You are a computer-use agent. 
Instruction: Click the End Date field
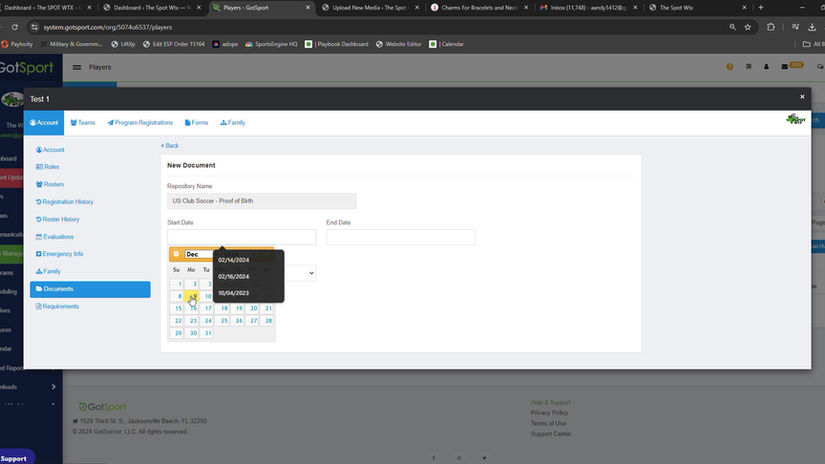tap(401, 237)
